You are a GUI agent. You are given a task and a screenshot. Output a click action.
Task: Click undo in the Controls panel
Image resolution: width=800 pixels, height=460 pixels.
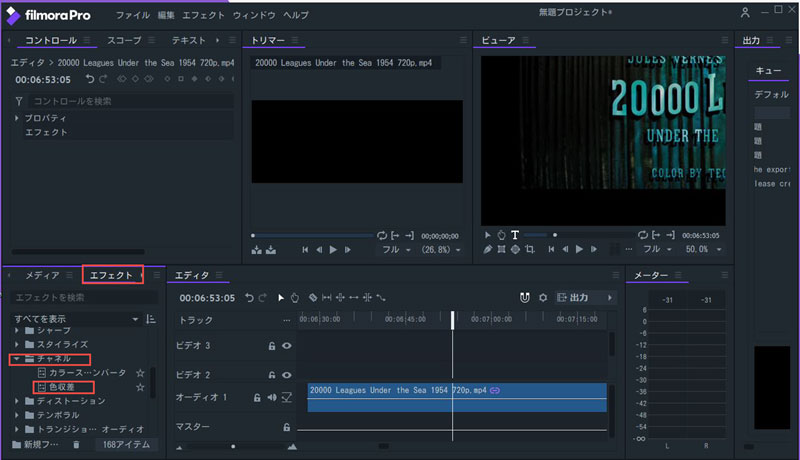pyautogui.click(x=90, y=79)
